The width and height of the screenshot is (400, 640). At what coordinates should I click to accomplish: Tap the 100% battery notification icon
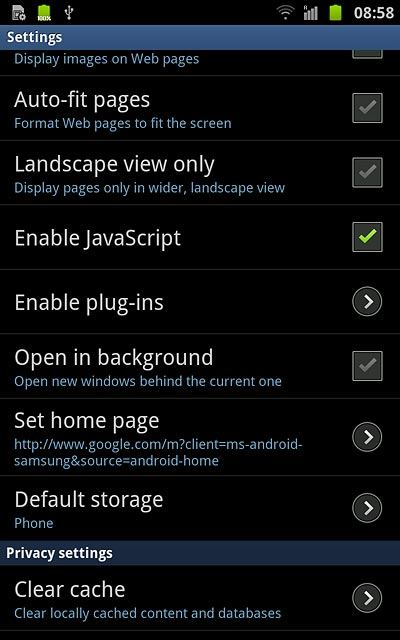[44, 13]
